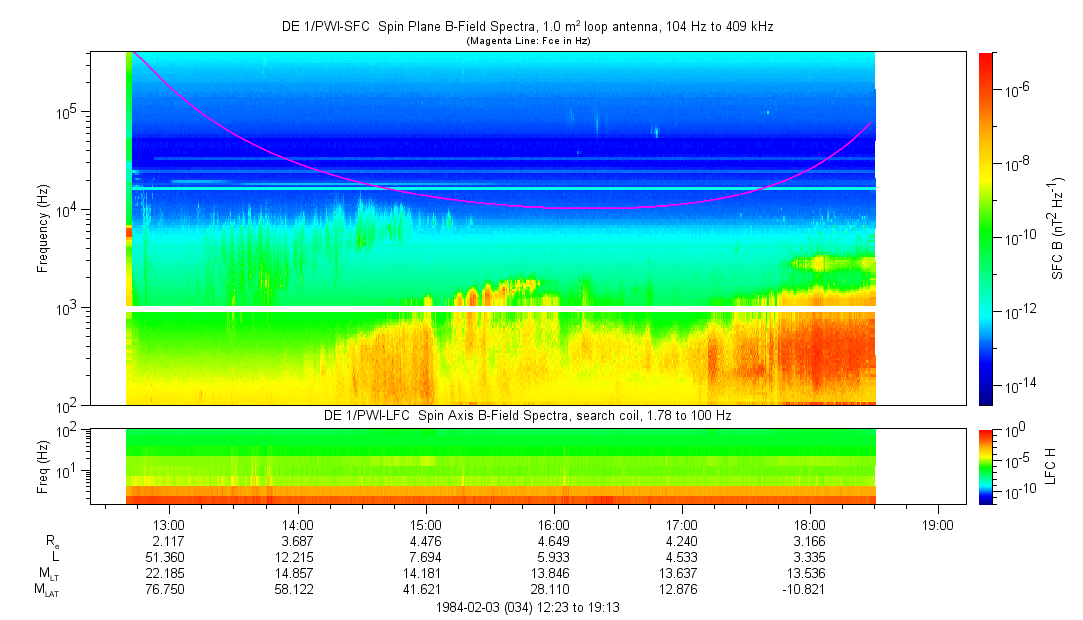Click the LFC H color scale bar

click(x=986, y=466)
